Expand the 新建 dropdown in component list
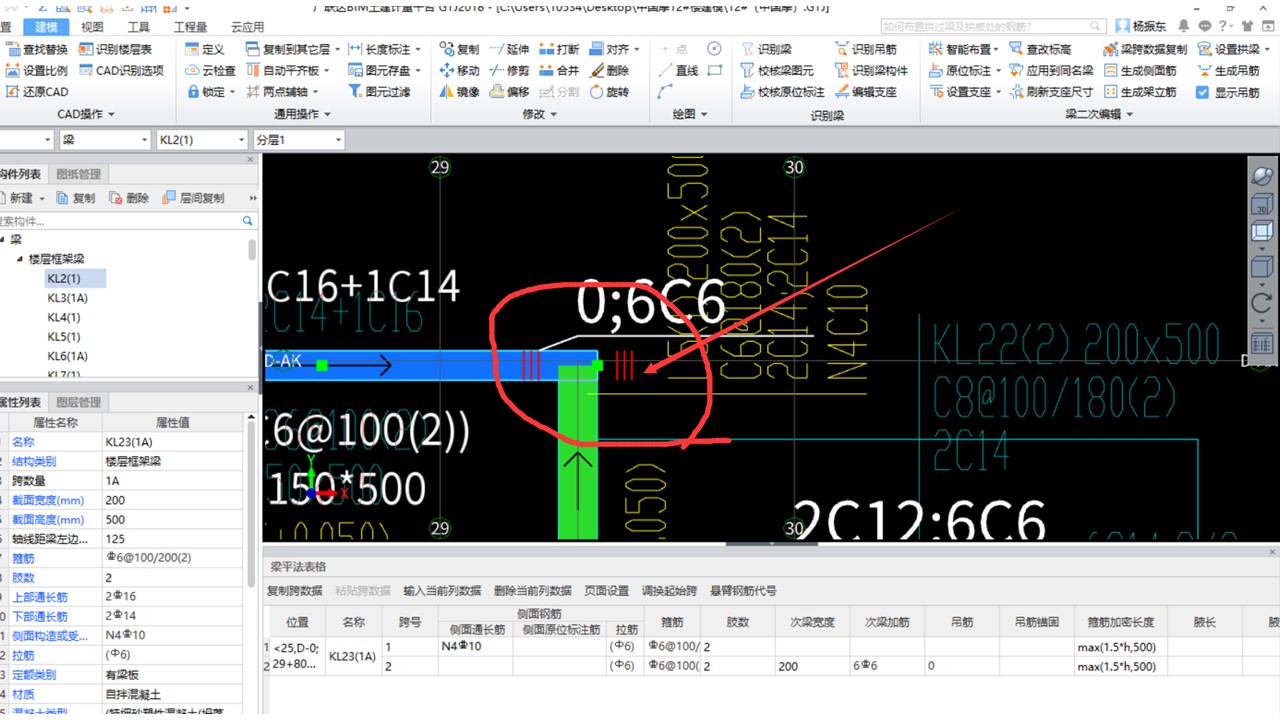The height and width of the screenshot is (720, 1280). pyautogui.click(x=41, y=198)
